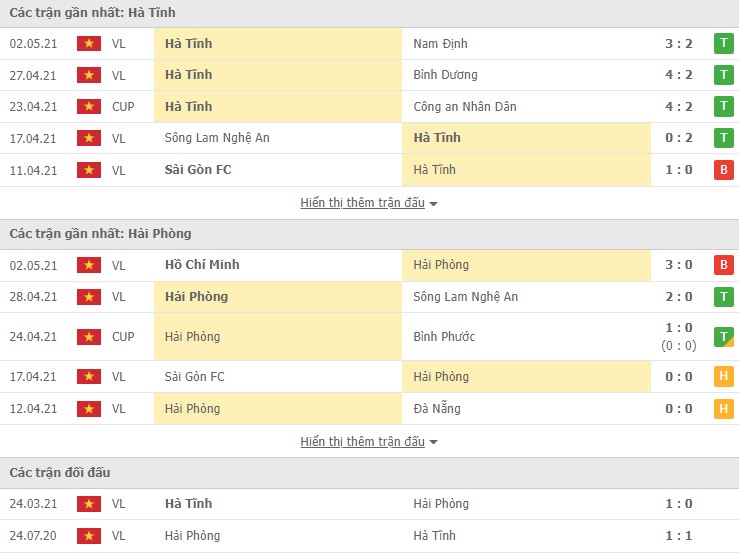
Task: Click the green T badge for Hà Tĩnh vs Nam Định
Action: pos(722,44)
